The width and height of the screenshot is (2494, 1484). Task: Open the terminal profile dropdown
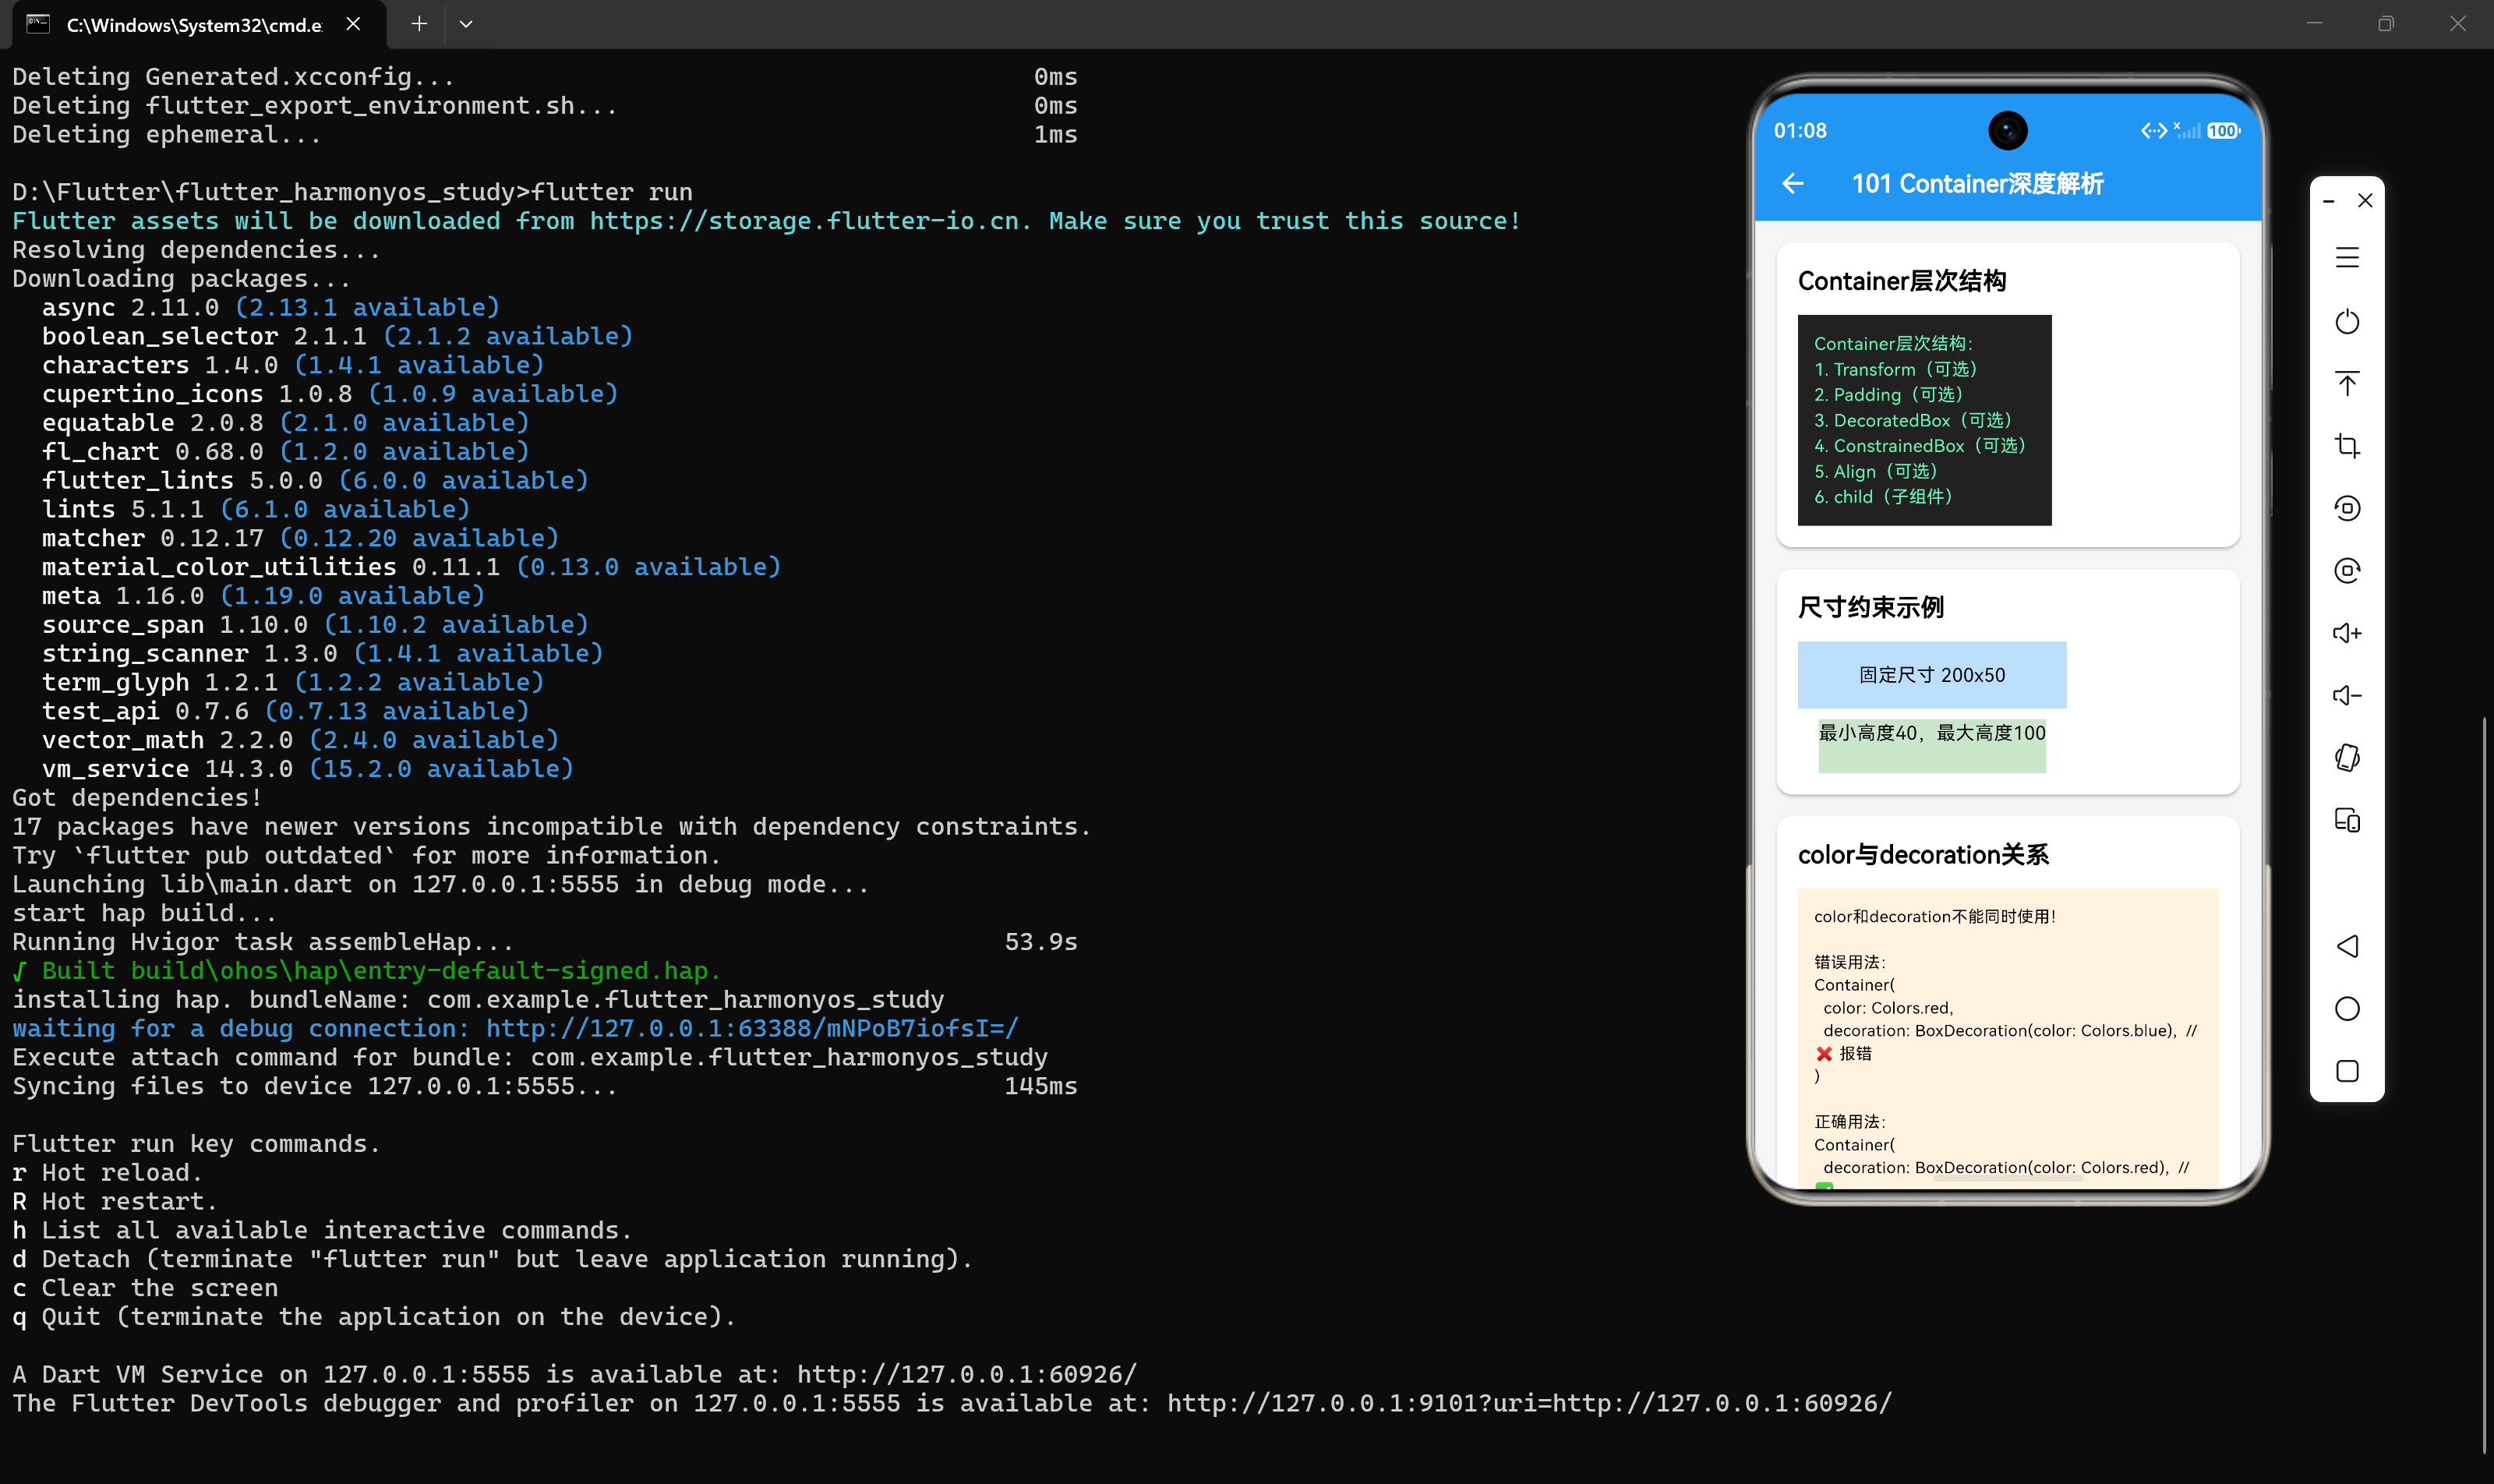coord(466,24)
